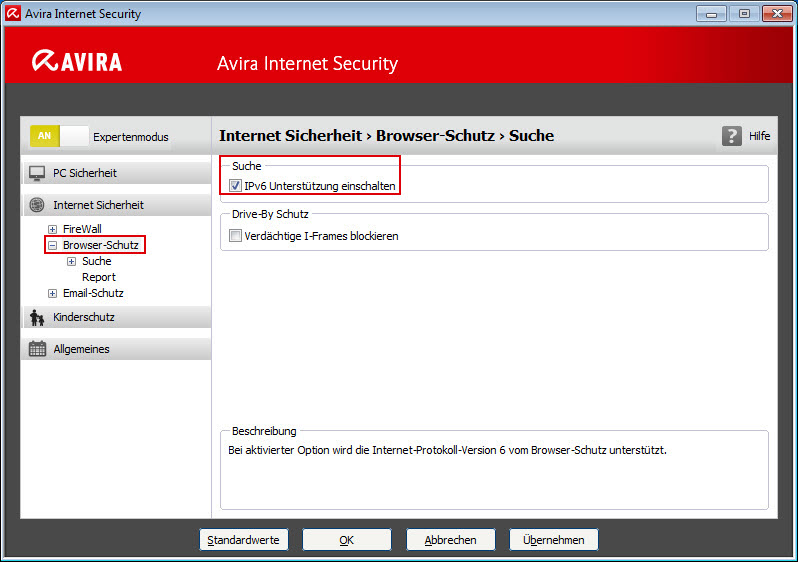Click the Abbrechen button
Viewport: 798px width, 562px height.
click(x=450, y=540)
